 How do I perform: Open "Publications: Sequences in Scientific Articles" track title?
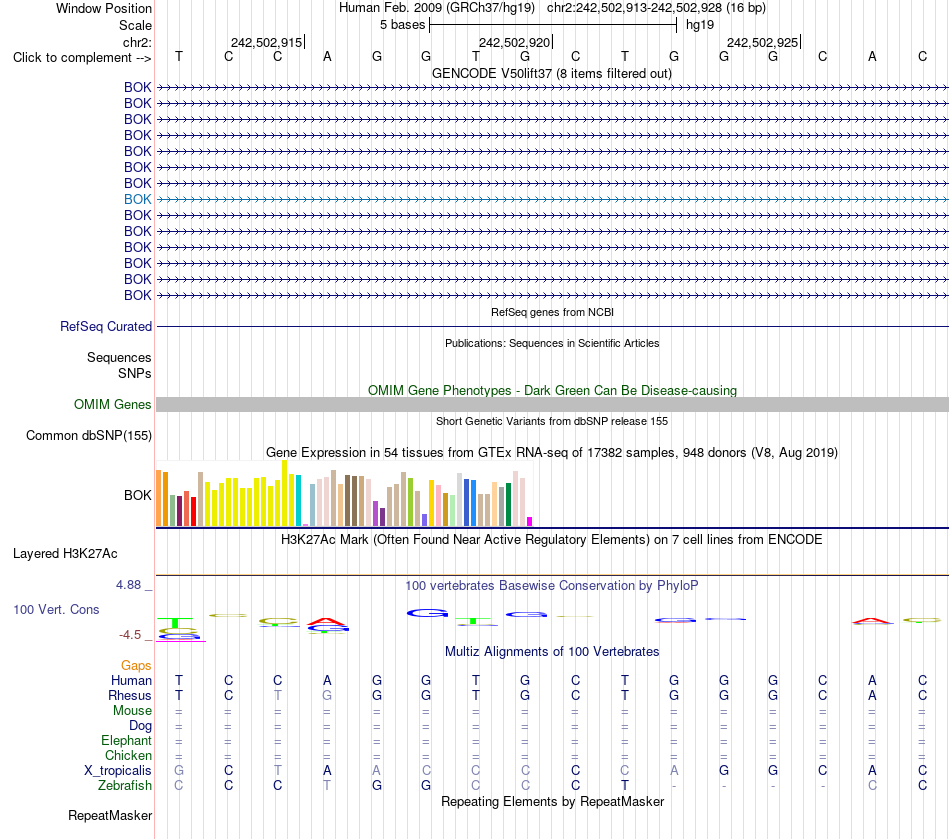click(x=552, y=343)
